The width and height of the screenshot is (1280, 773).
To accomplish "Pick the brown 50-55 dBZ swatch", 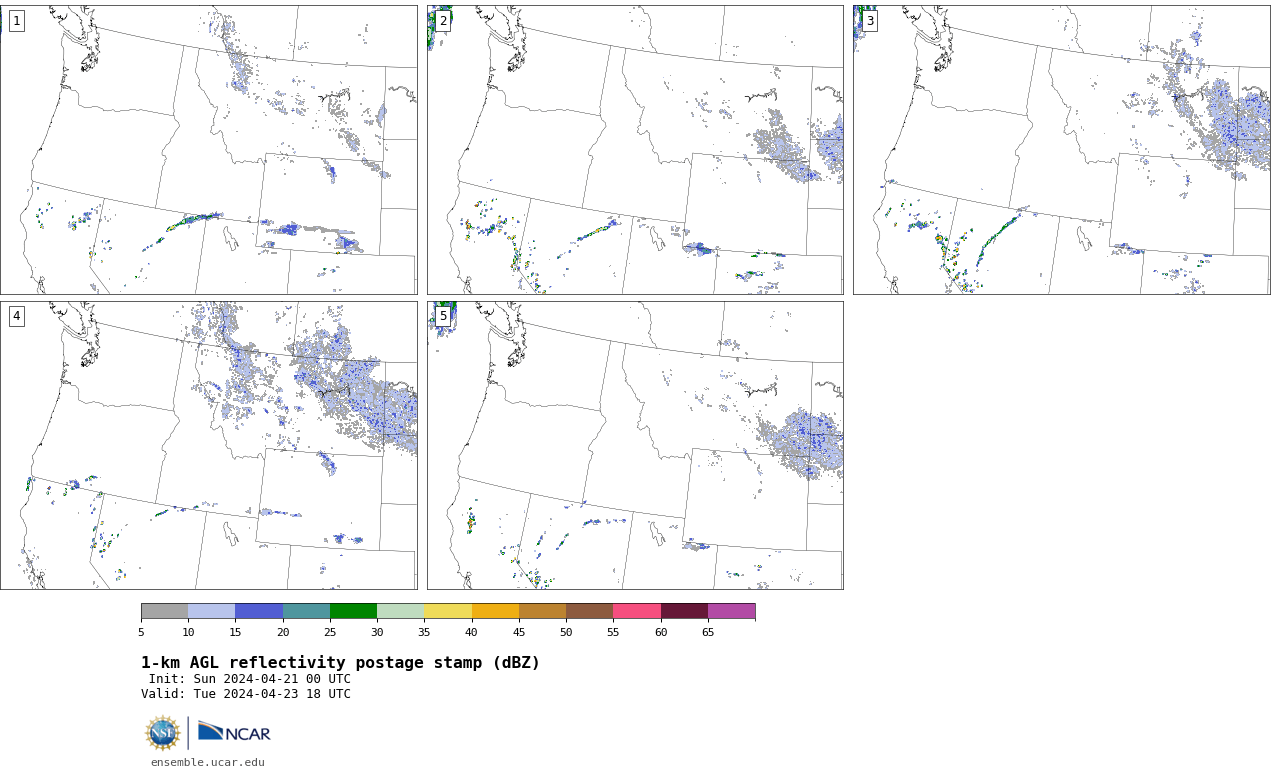I will click(x=590, y=611).
